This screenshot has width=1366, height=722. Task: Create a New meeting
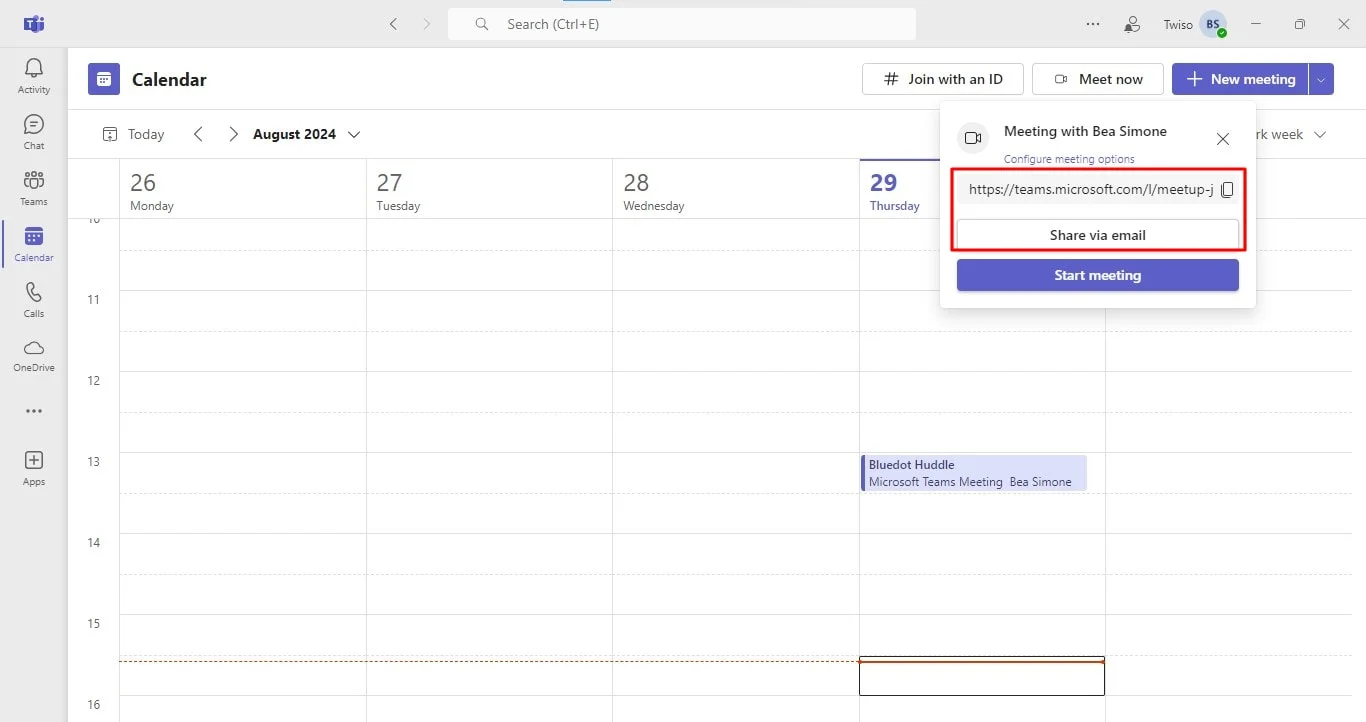click(1240, 79)
